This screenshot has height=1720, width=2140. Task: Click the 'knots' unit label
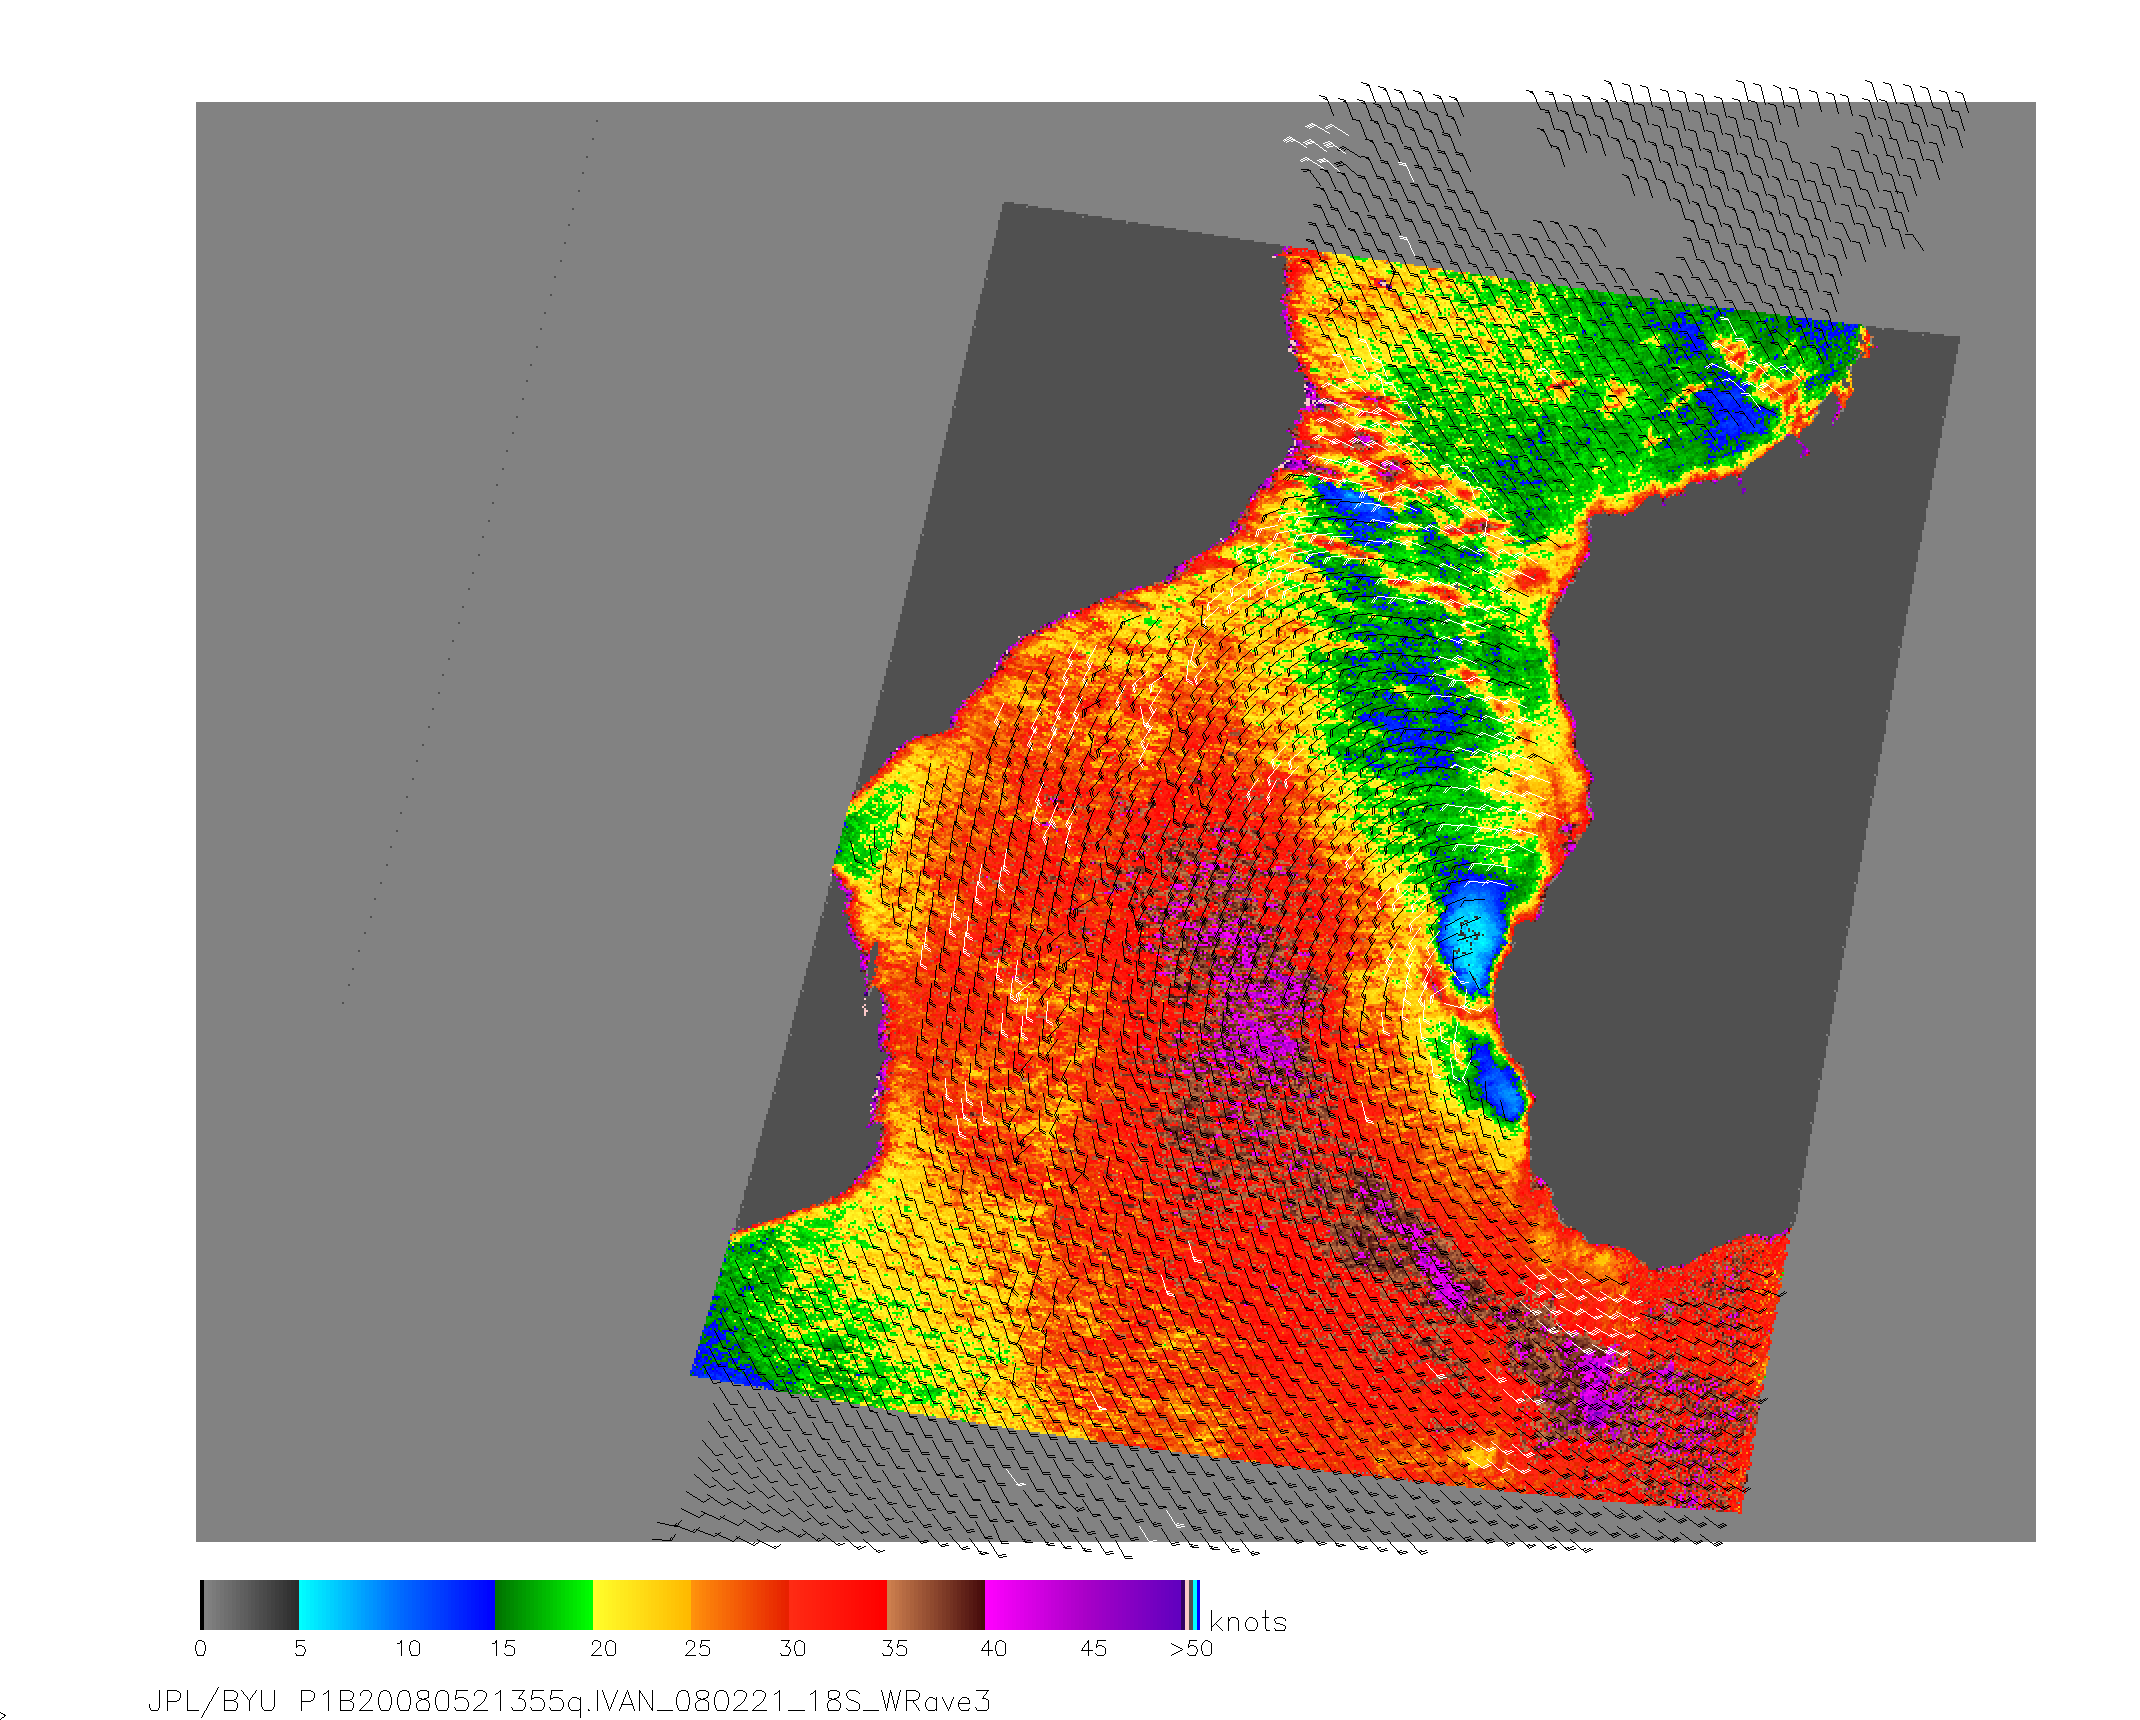click(1248, 1622)
